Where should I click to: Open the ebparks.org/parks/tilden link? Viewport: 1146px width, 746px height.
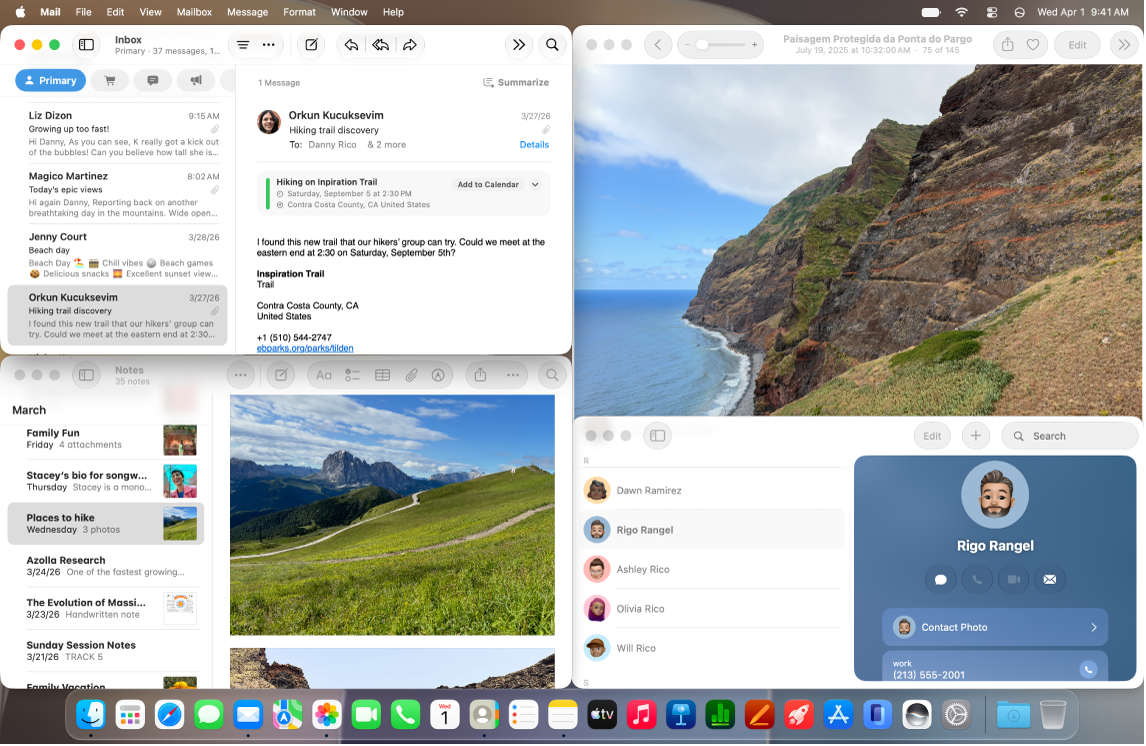[x=305, y=349]
